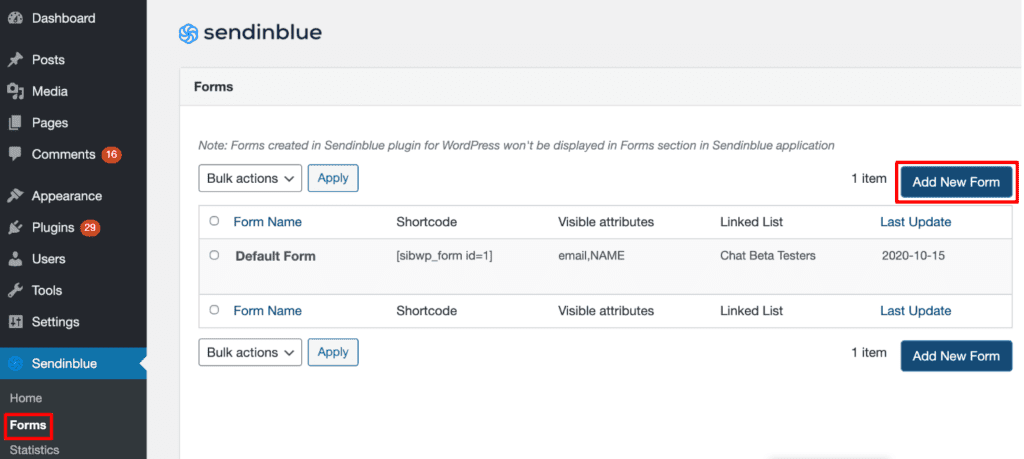
Task: Select Sendinblue in the sidebar
Action: [x=73, y=364]
